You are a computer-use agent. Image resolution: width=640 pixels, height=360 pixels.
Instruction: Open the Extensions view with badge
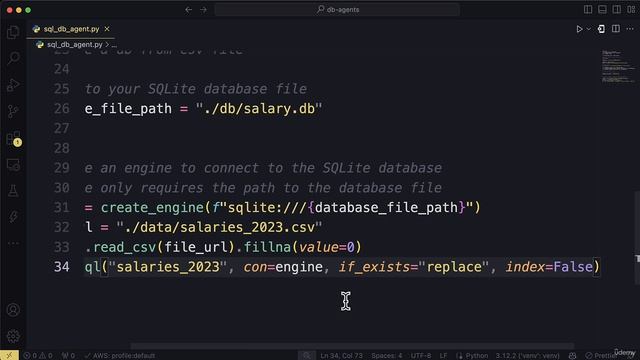(x=13, y=138)
